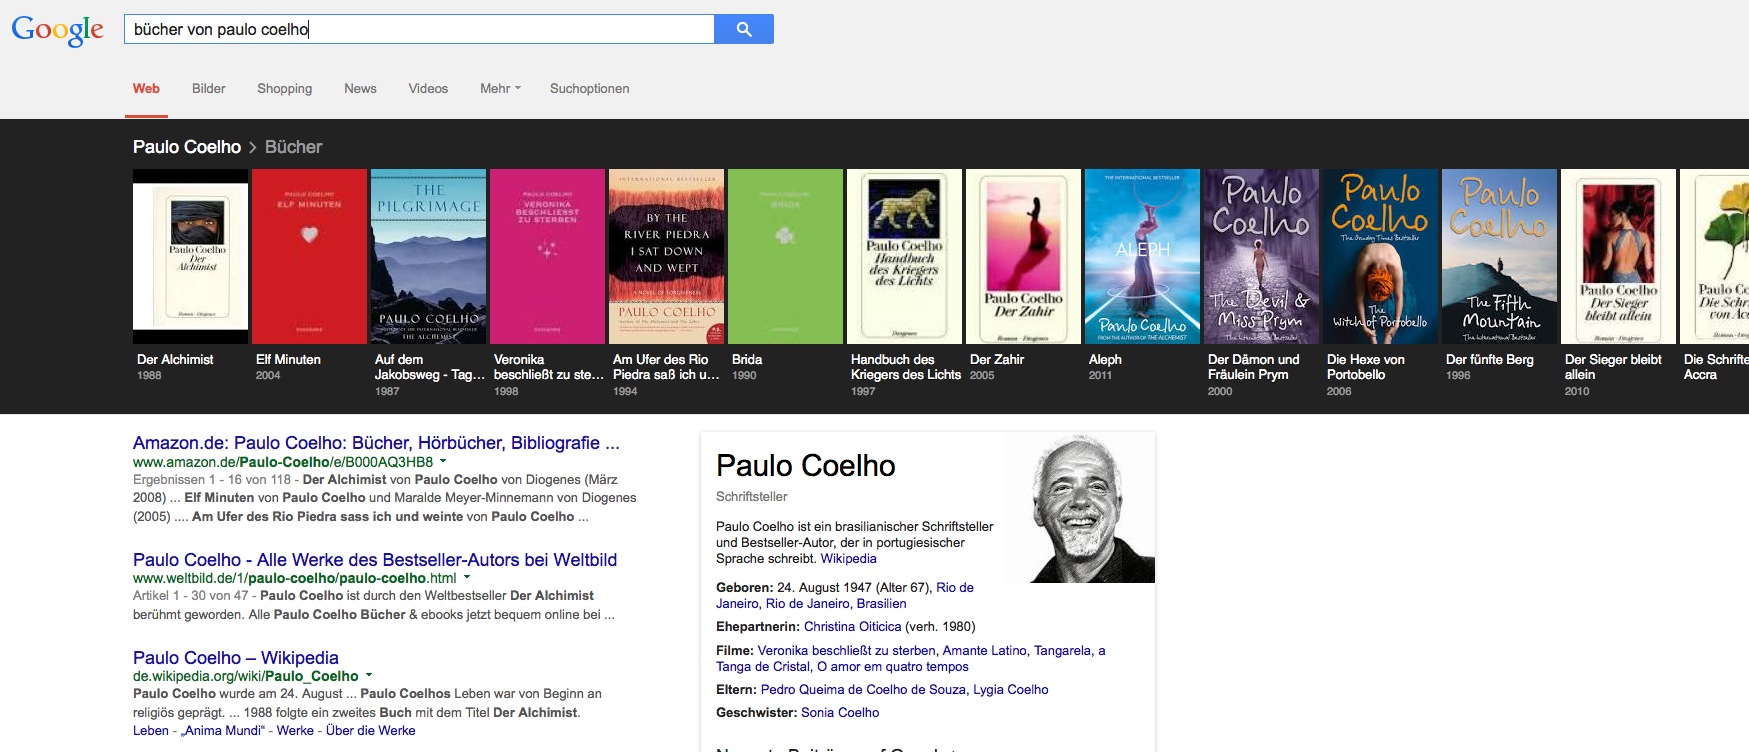Click the blue search magnifier button
The image size is (1749, 752).
tap(744, 29)
